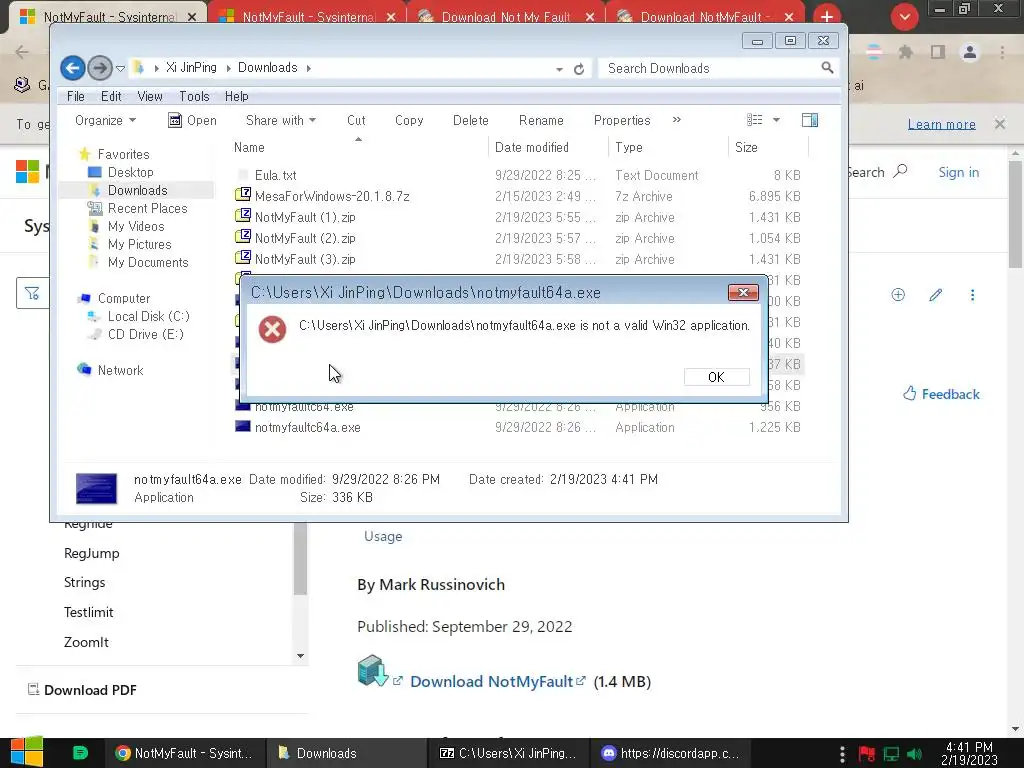Open Discord taskbar item

671,753
